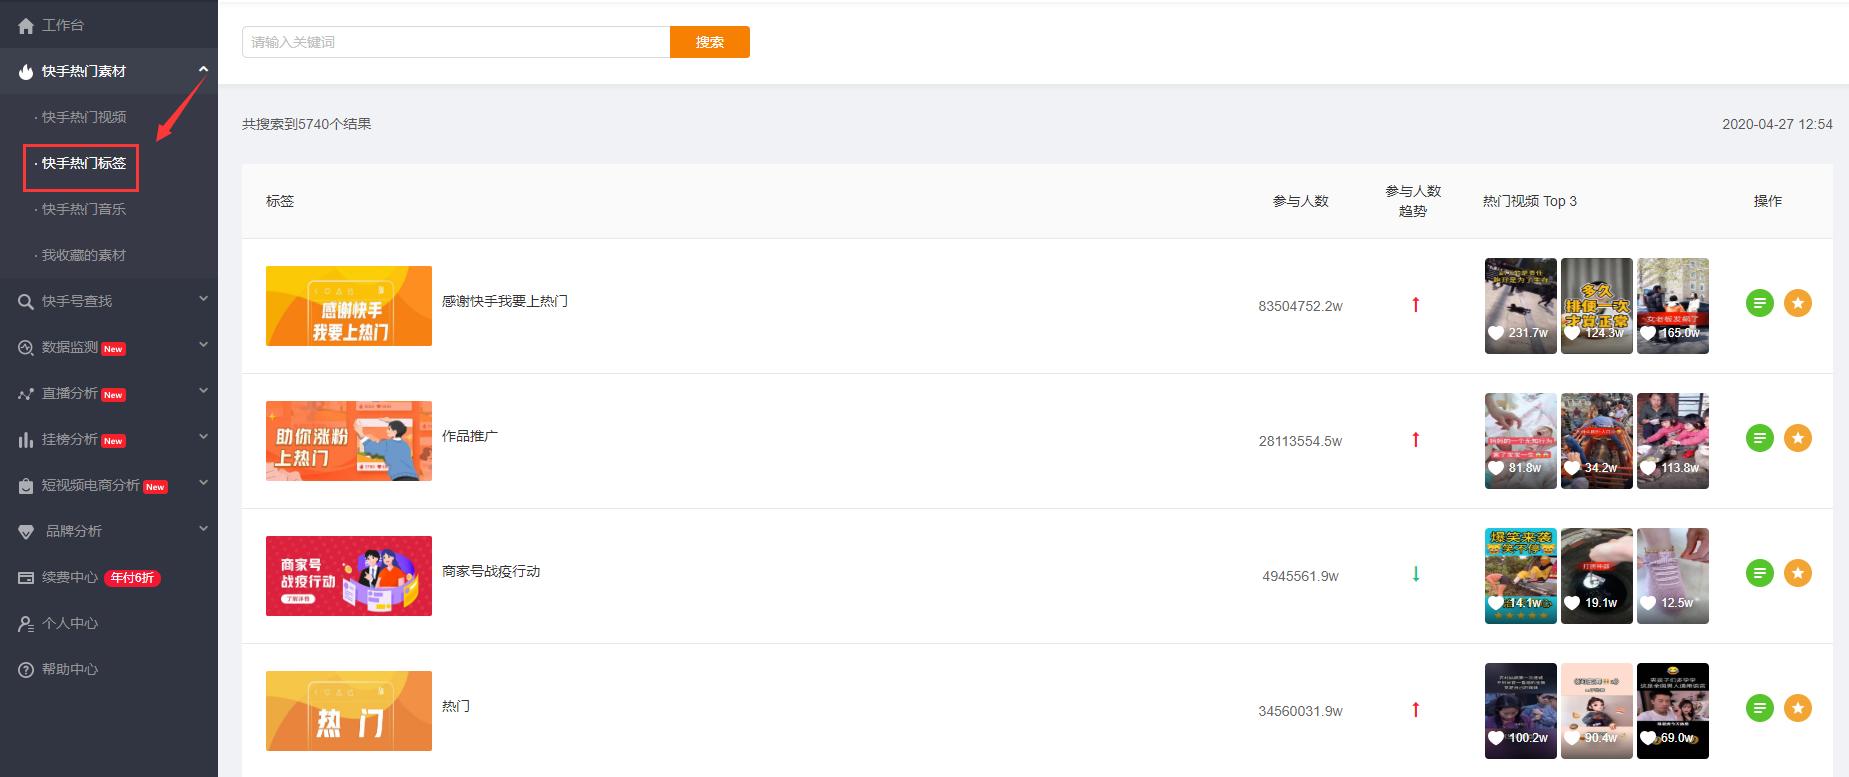Click the 挂榜分析 bar chart icon

click(x=26, y=440)
